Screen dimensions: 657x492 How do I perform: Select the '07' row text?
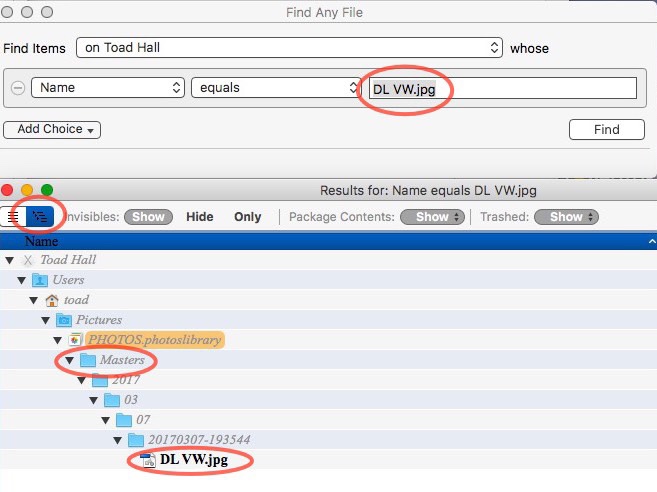coord(143,419)
